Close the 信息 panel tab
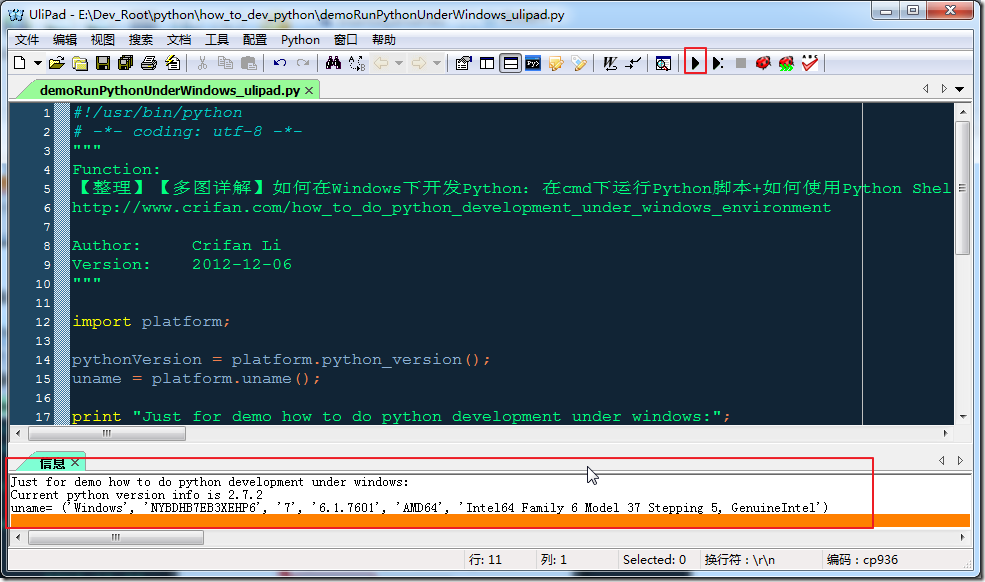 75,463
